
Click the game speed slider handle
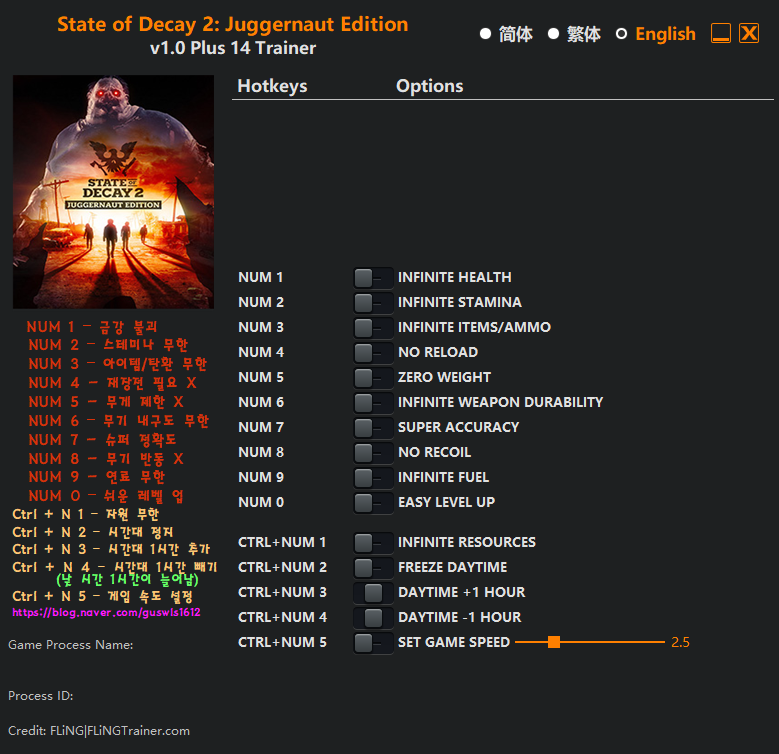(x=554, y=642)
